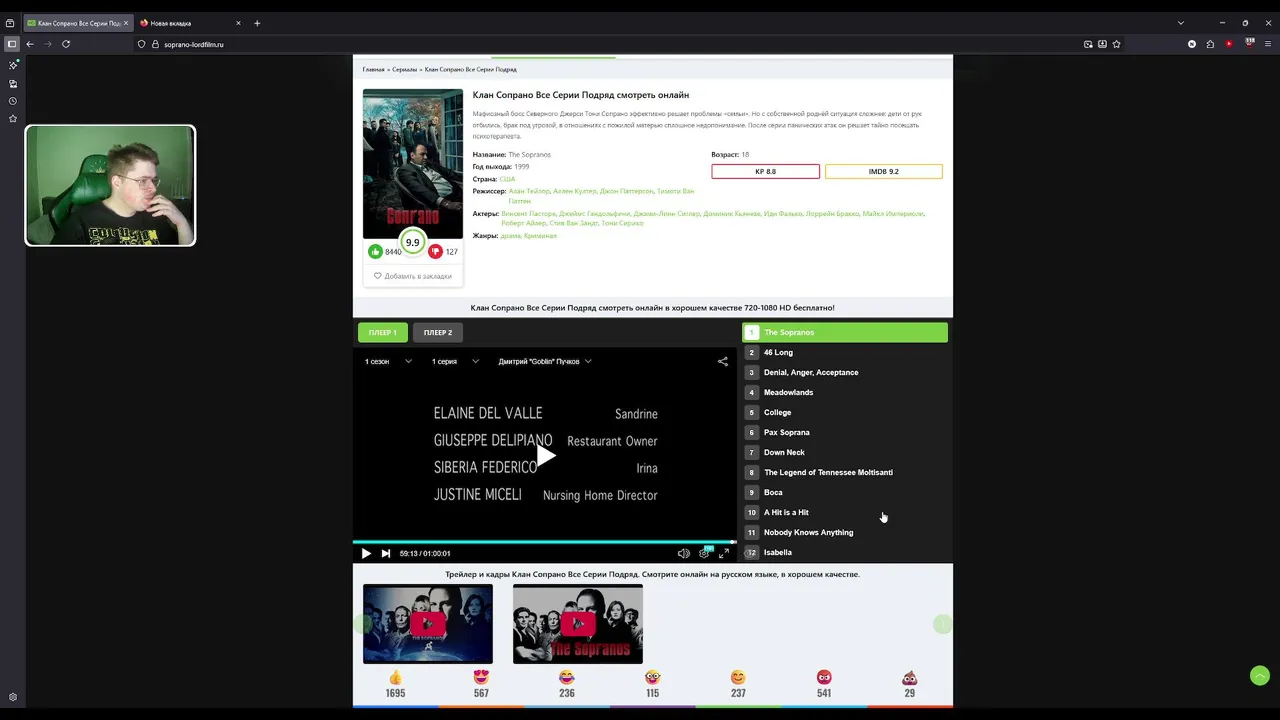Play the first trailer thumbnail
Screen dimensions: 1280x720
pos(428,624)
